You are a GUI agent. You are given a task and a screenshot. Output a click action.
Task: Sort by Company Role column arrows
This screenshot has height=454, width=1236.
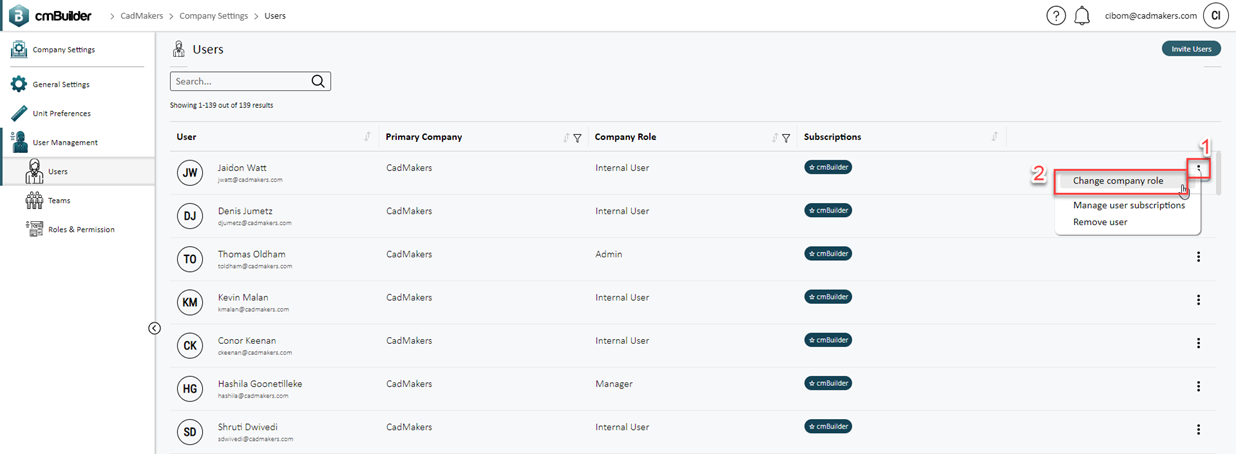pos(775,138)
